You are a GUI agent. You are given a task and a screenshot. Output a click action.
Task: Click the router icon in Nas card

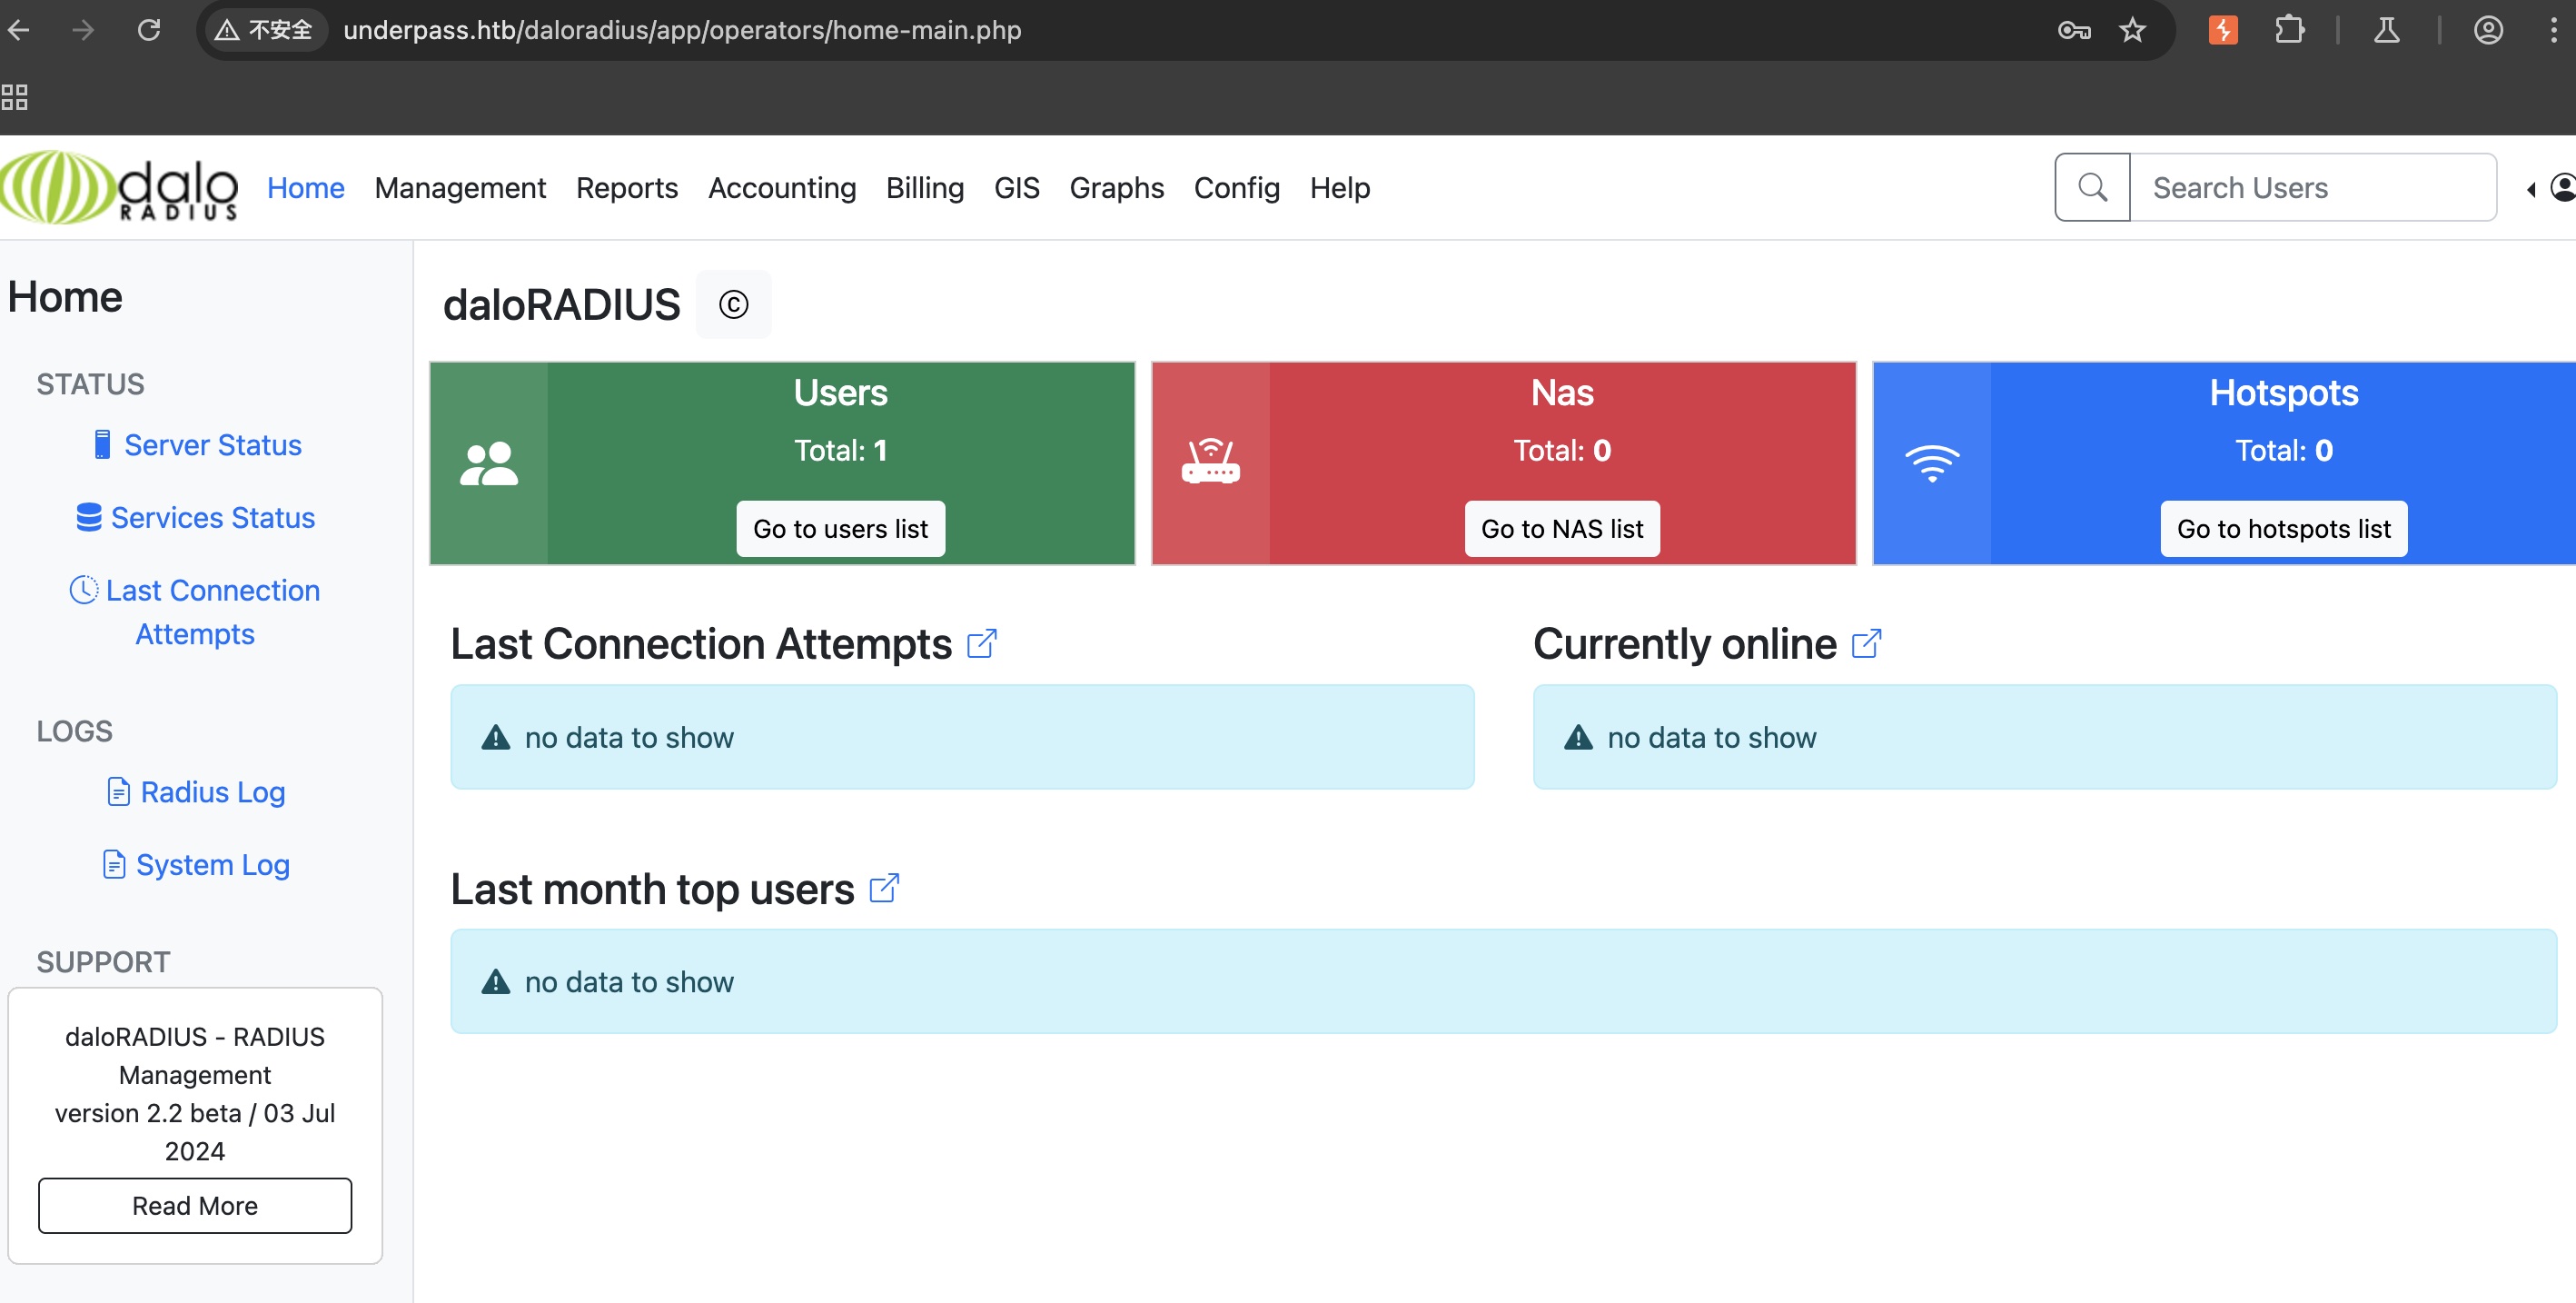(1210, 462)
